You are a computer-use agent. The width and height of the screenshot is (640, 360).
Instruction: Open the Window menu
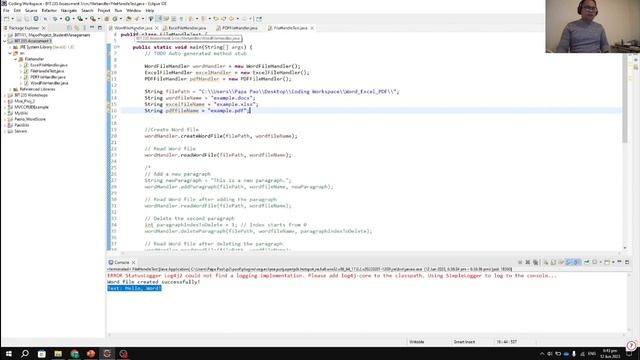[x=133, y=11]
